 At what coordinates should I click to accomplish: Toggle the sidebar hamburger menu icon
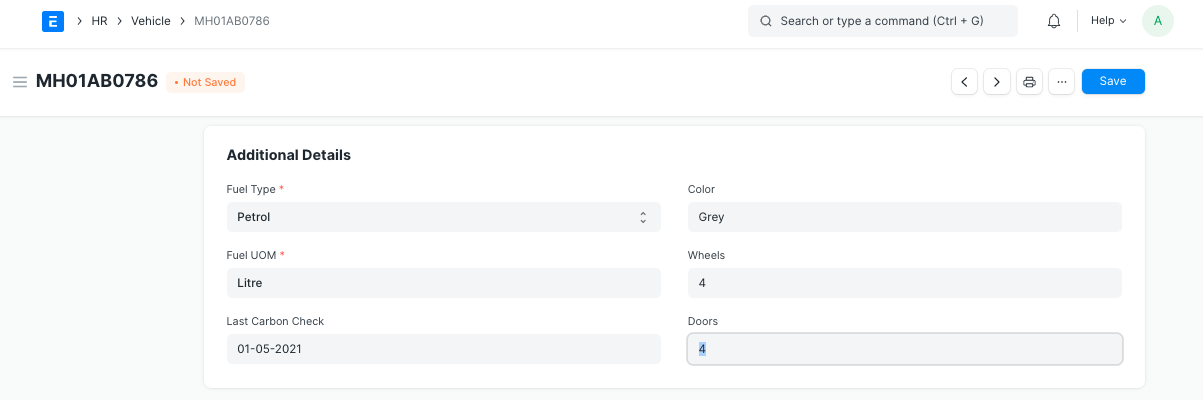(19, 82)
